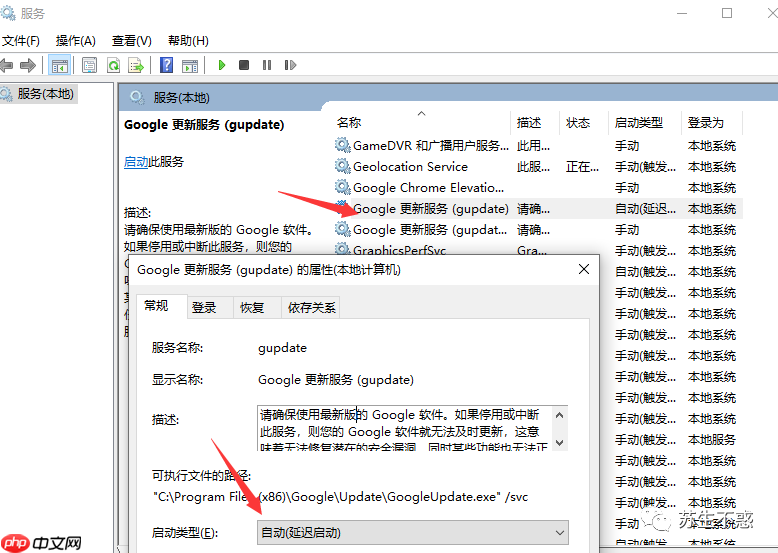Restart service with the restart icon

[290, 65]
